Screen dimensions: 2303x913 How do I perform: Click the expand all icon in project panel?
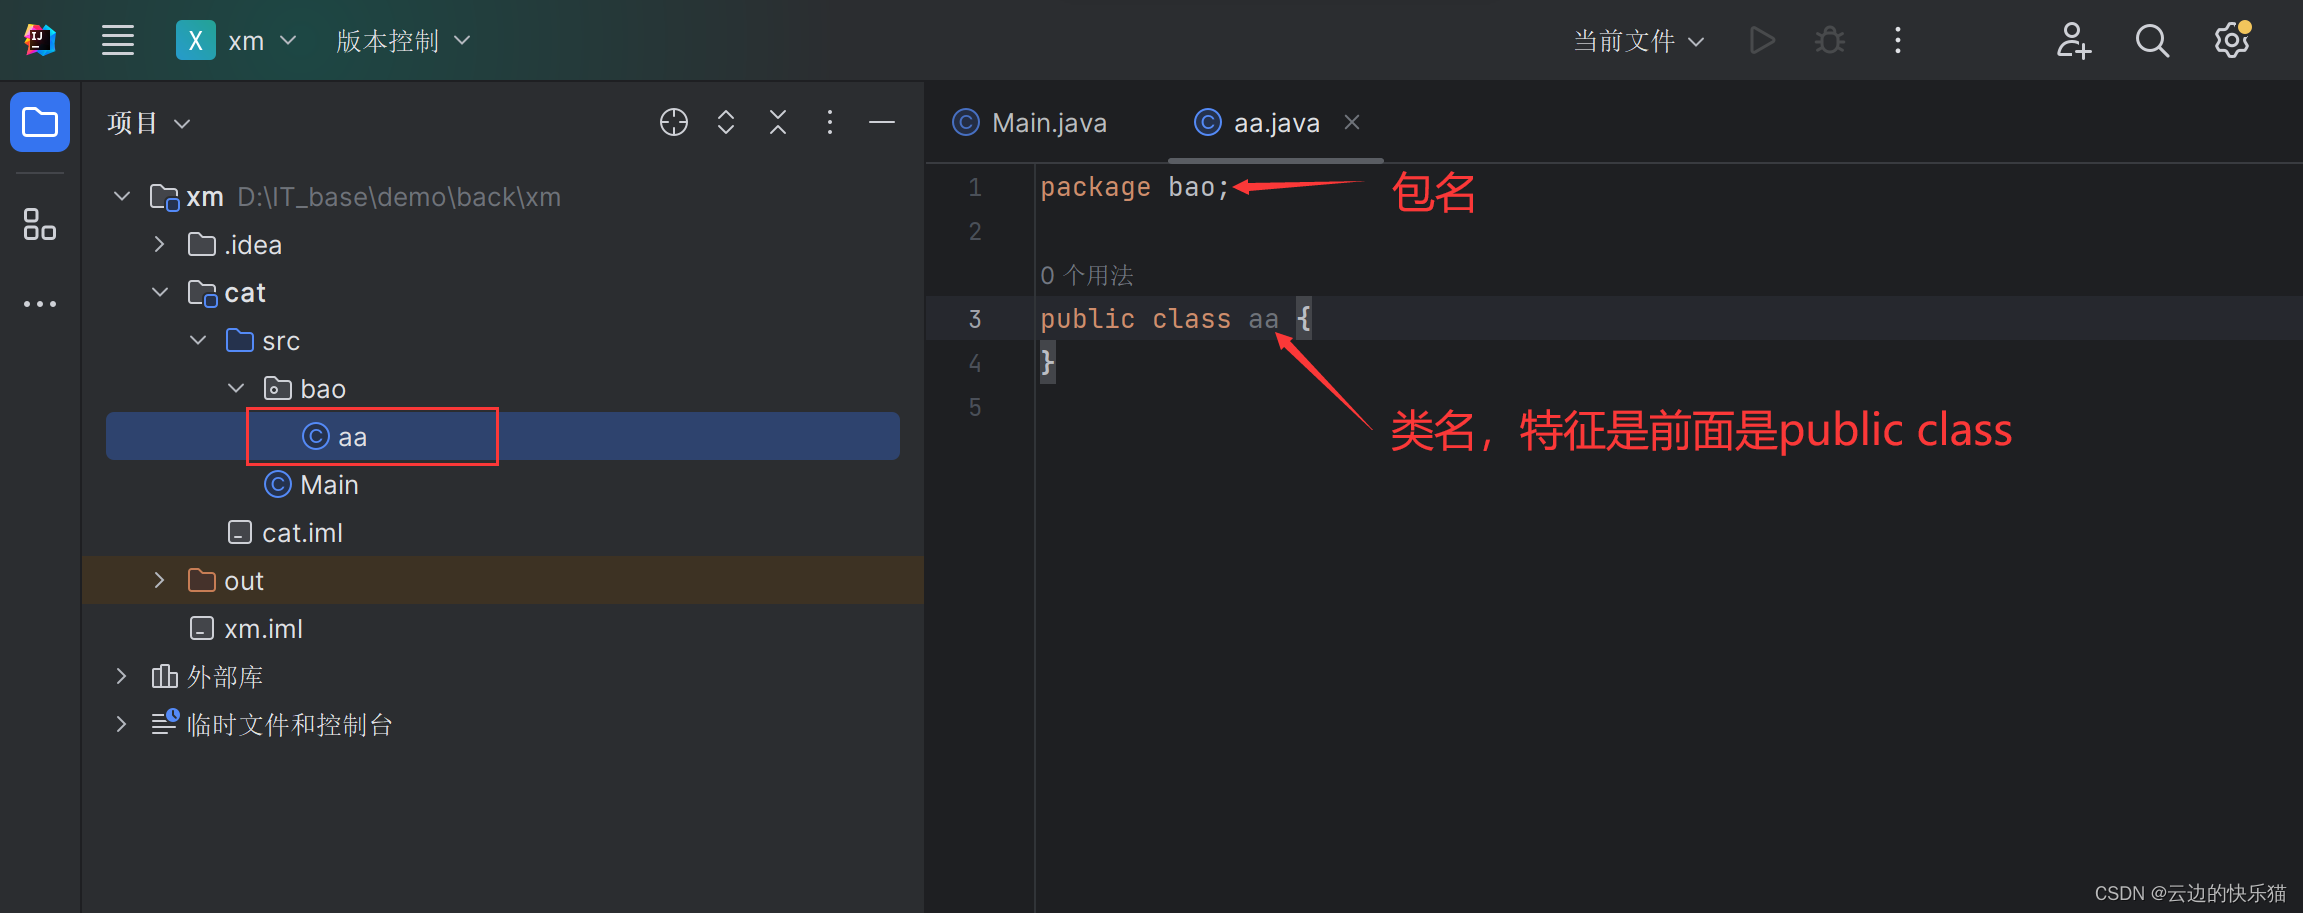(x=726, y=122)
